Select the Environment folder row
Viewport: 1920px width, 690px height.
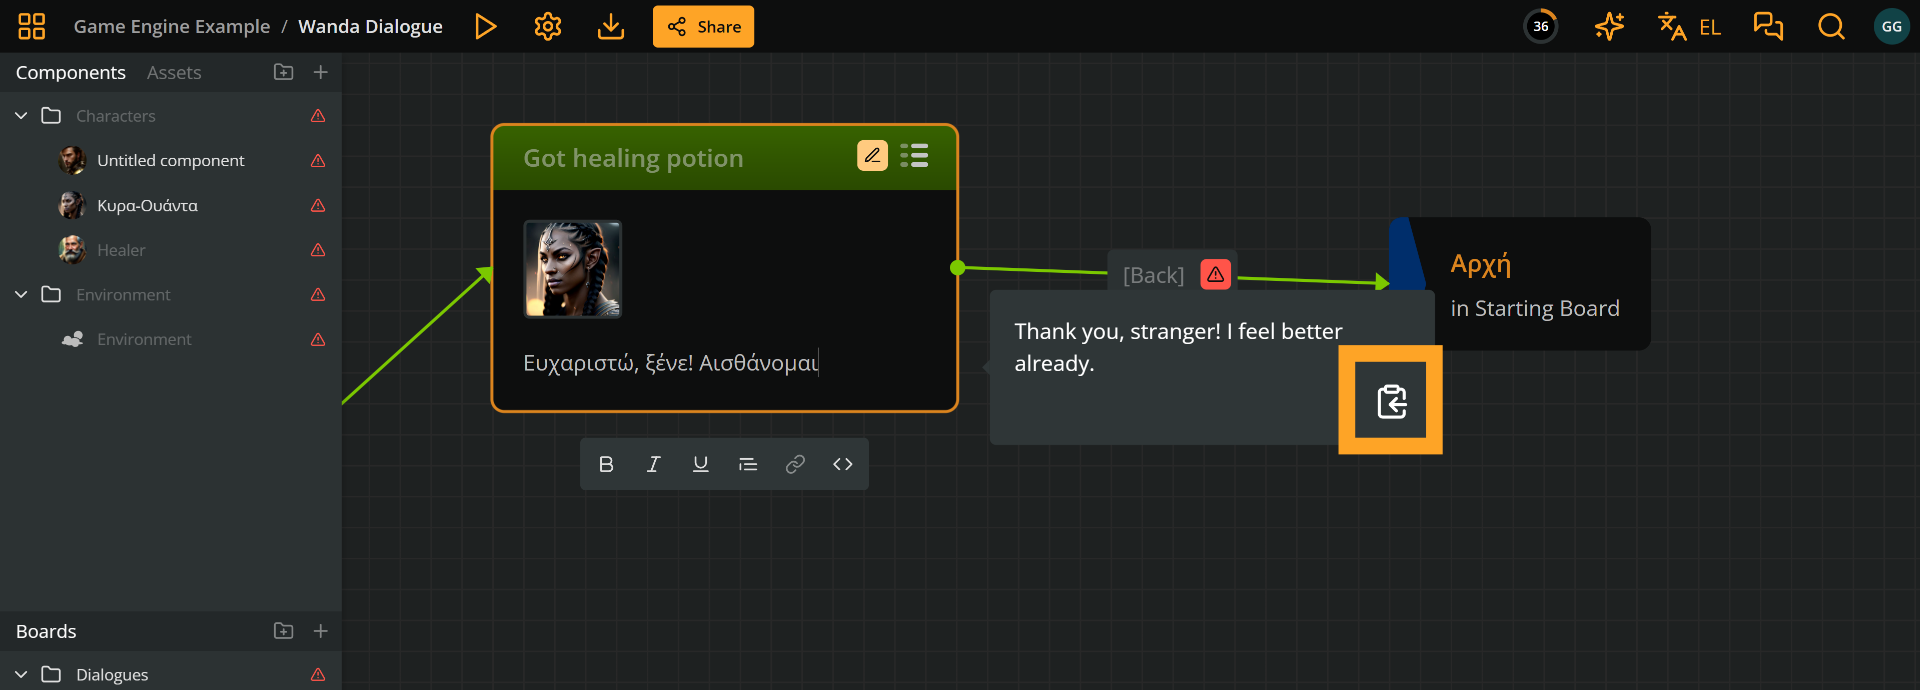pos(171,294)
